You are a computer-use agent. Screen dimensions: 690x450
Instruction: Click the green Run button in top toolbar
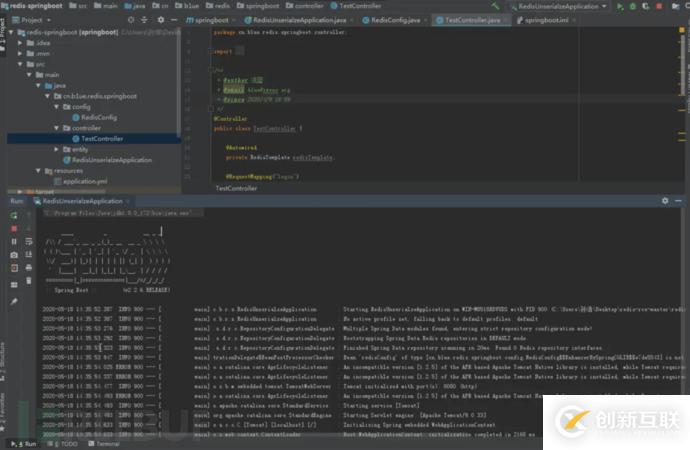pos(622,6)
